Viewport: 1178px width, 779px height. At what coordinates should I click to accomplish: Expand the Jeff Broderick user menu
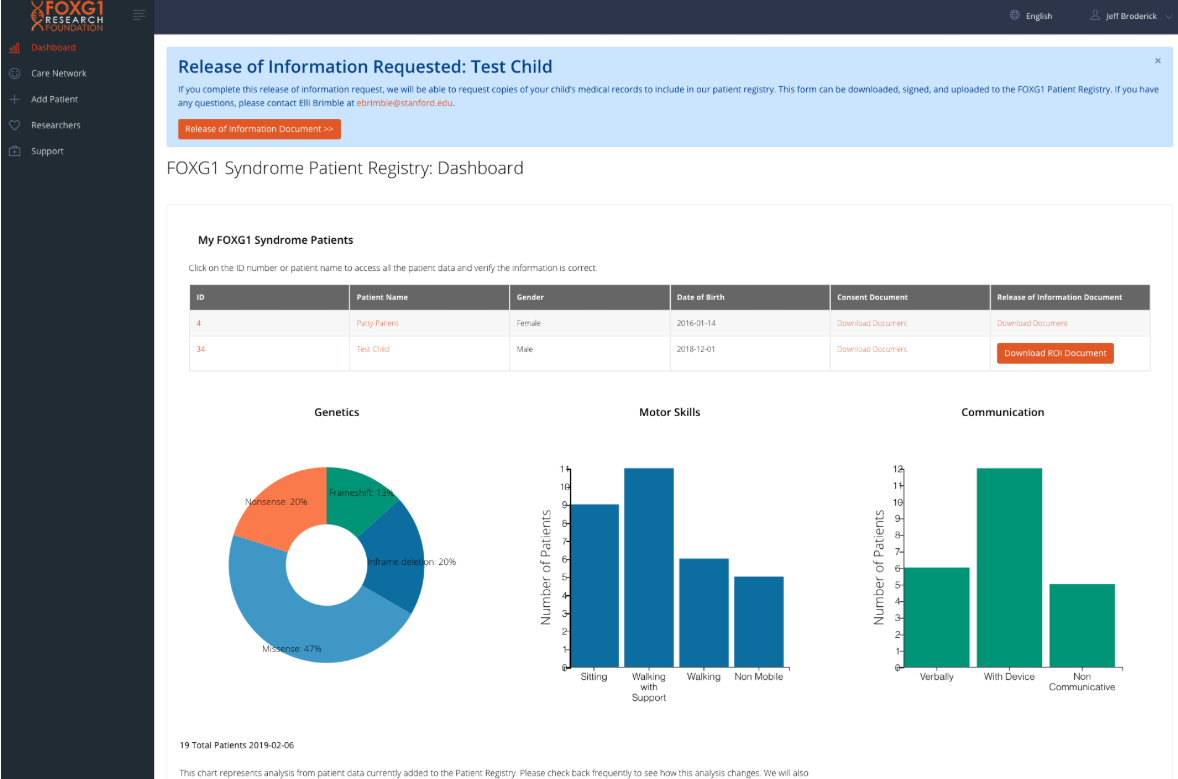1131,16
